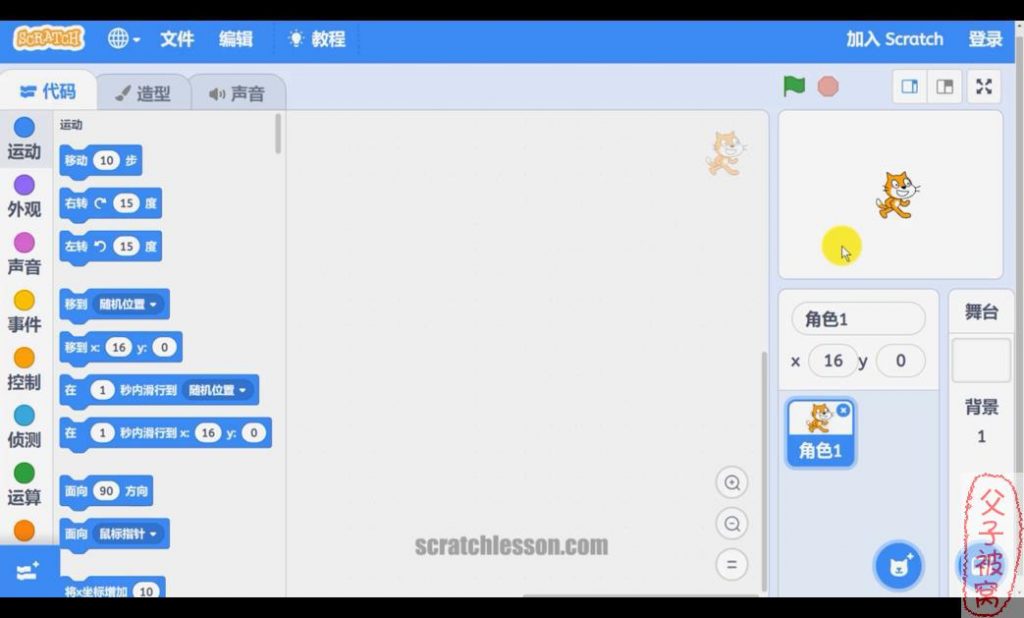Image resolution: width=1024 pixels, height=618 pixels.
Task: Click the 登录 link
Action: point(985,39)
